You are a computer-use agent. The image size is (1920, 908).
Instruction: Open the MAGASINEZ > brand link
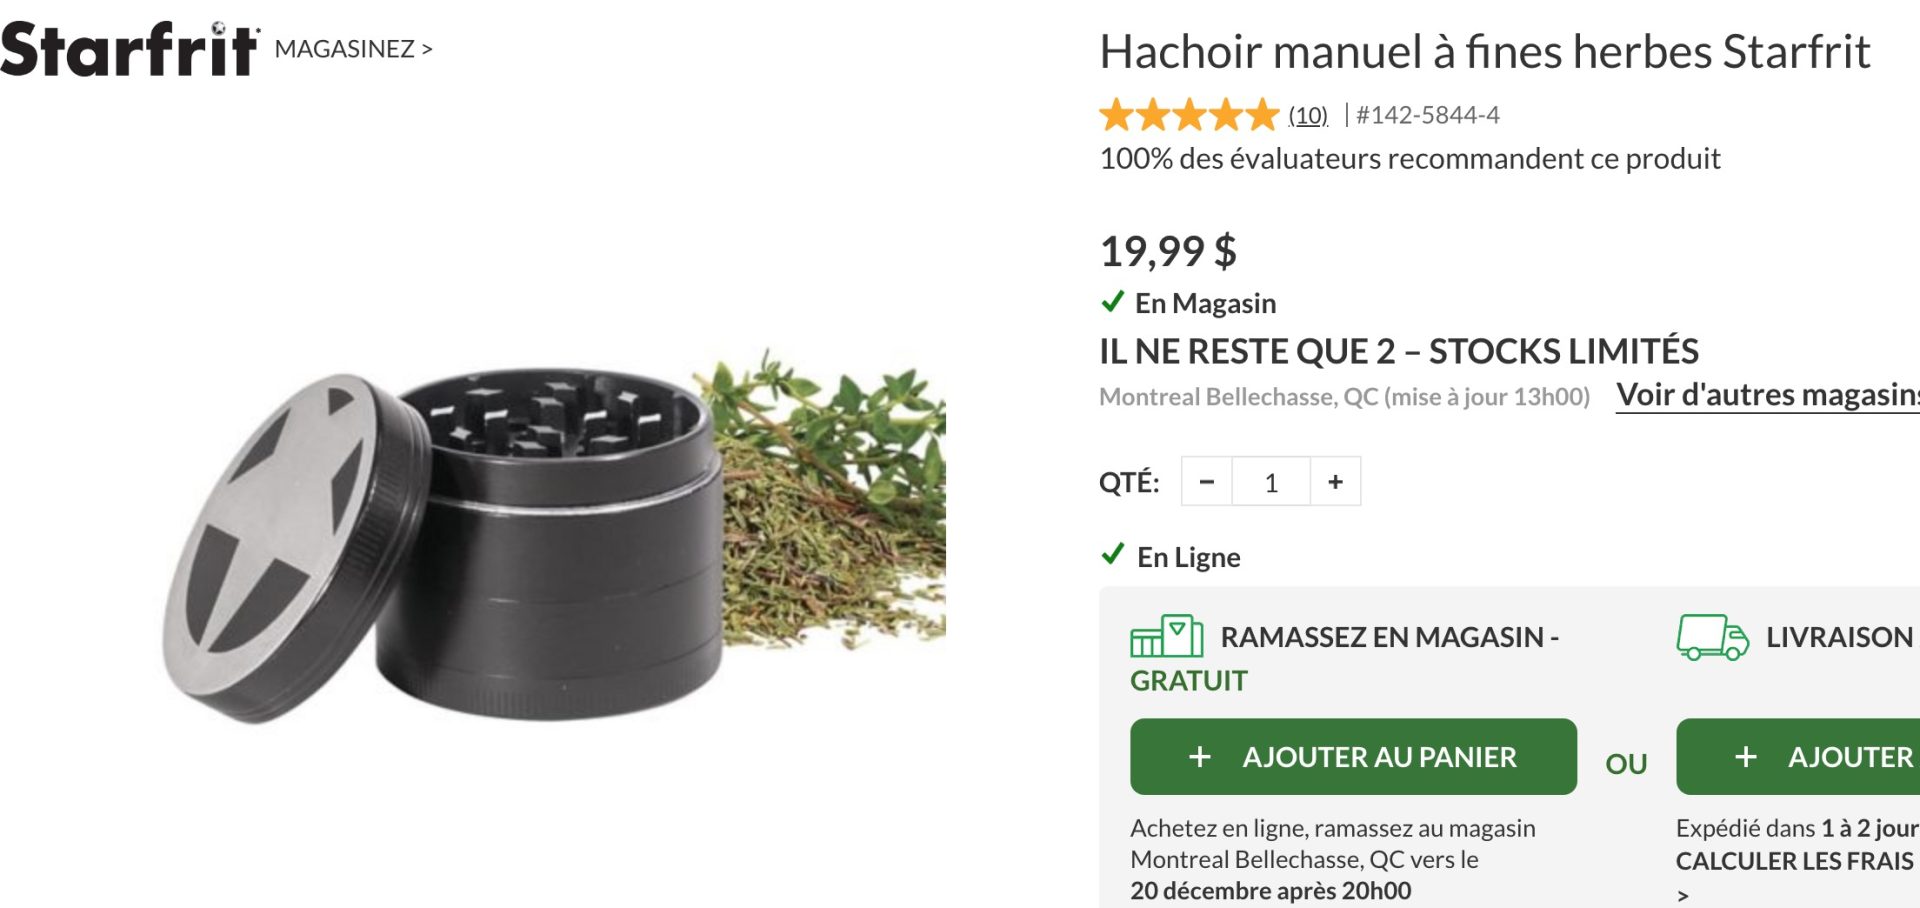click(353, 49)
